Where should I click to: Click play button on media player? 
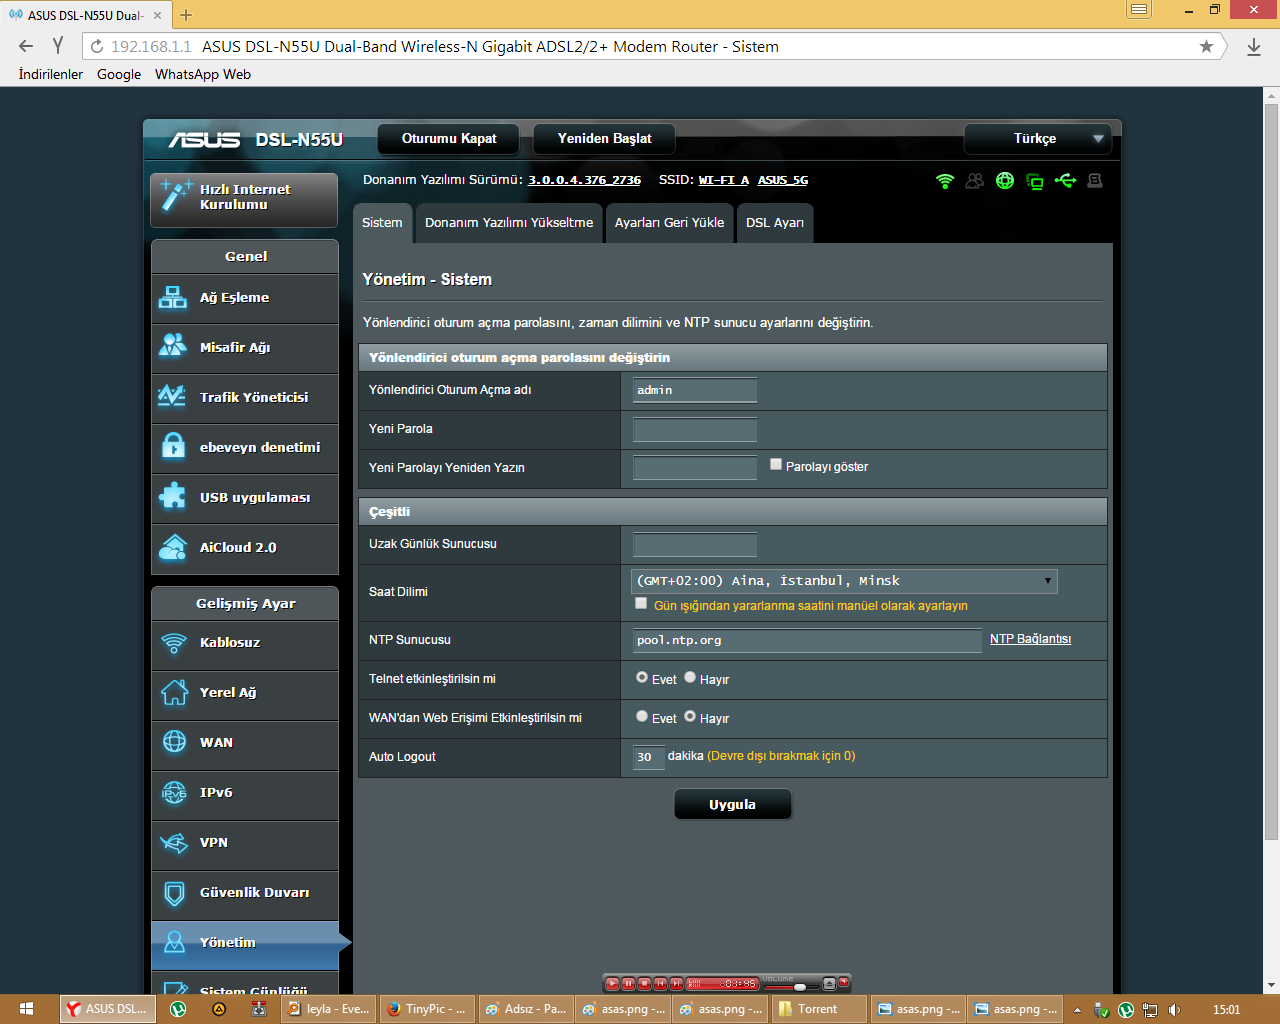pyautogui.click(x=613, y=984)
